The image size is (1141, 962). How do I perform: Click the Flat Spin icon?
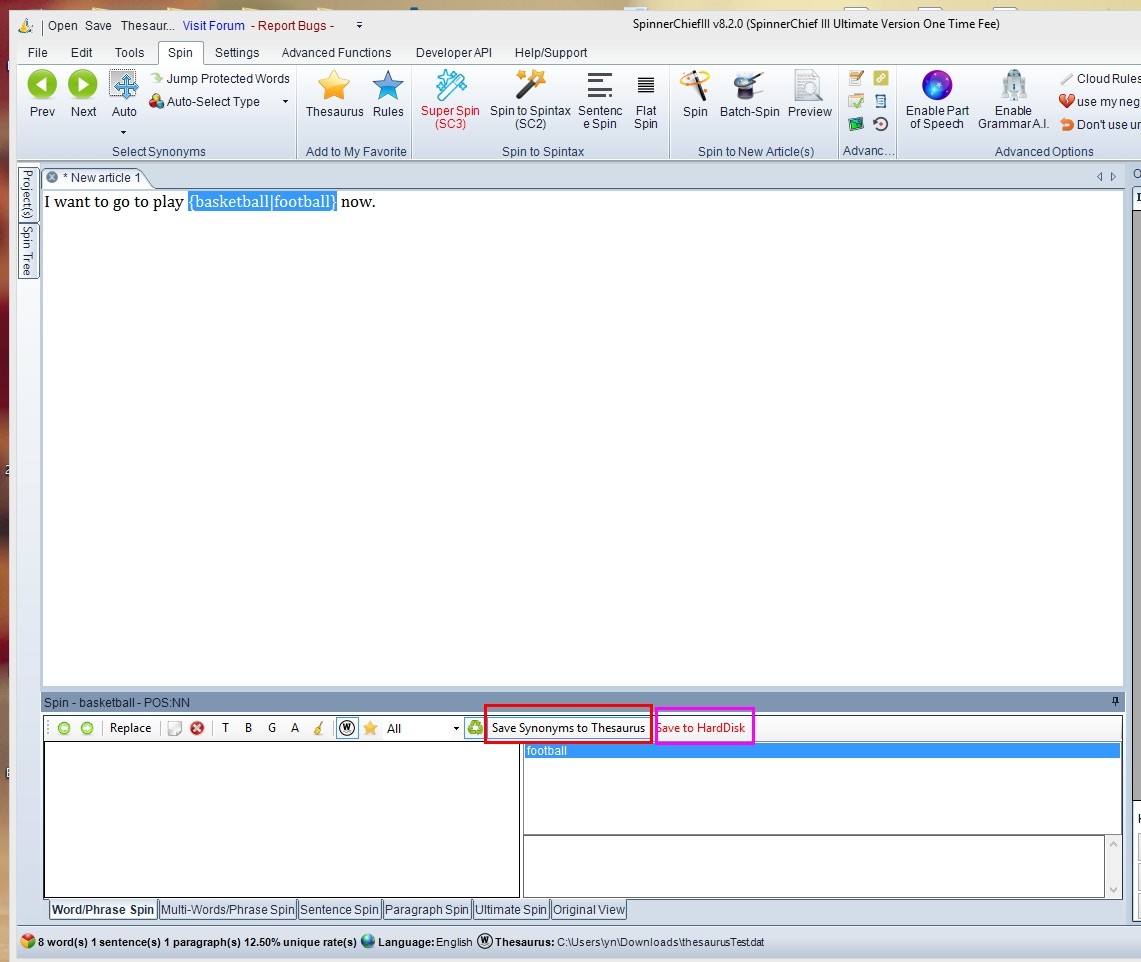coord(646,87)
